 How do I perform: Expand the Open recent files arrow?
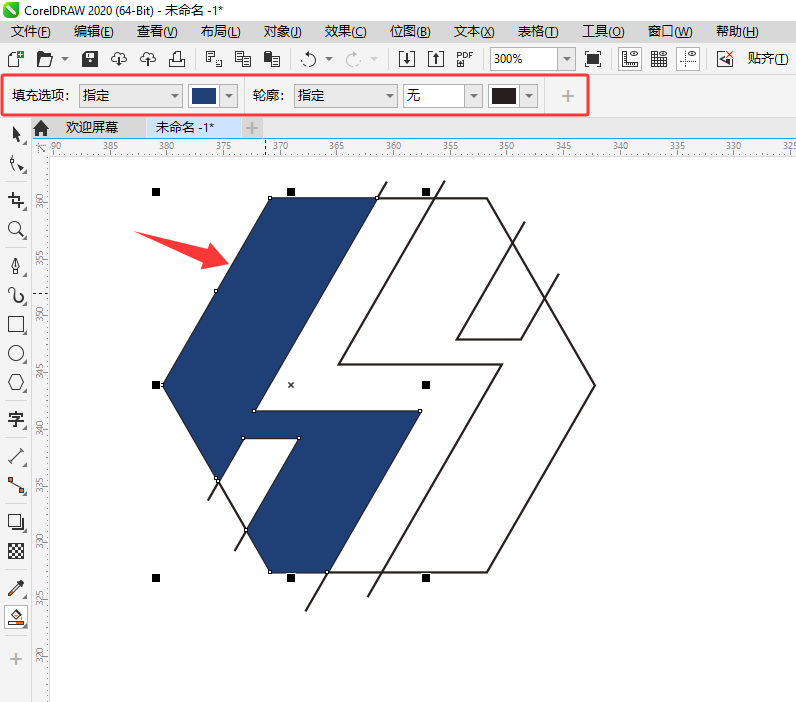pyautogui.click(x=65, y=59)
